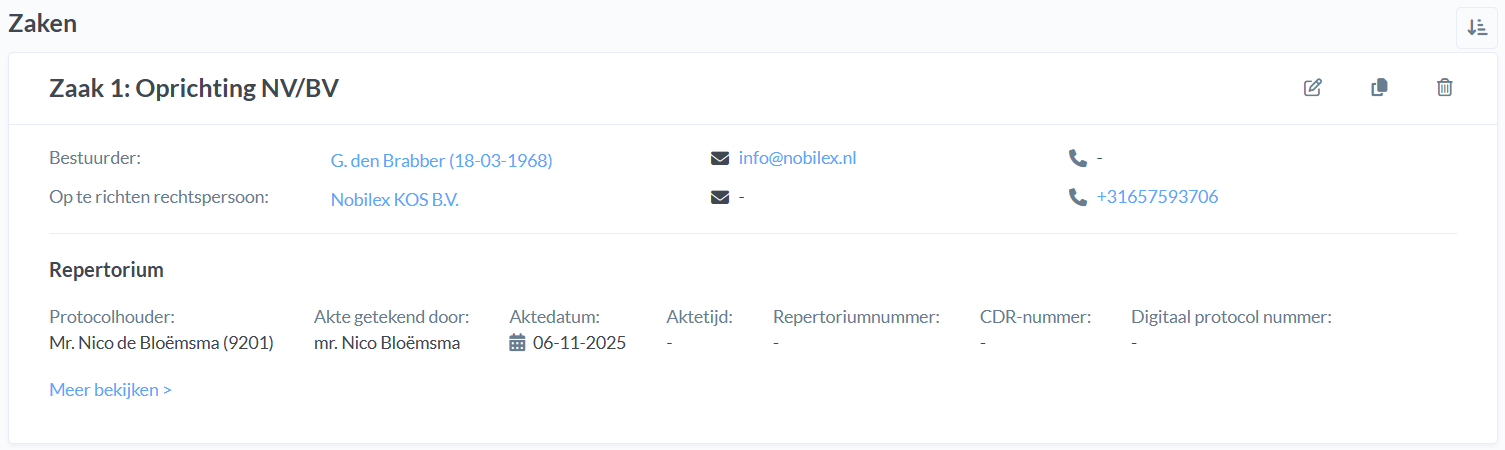Click the sort order icon next to Zaken

click(x=1477, y=28)
